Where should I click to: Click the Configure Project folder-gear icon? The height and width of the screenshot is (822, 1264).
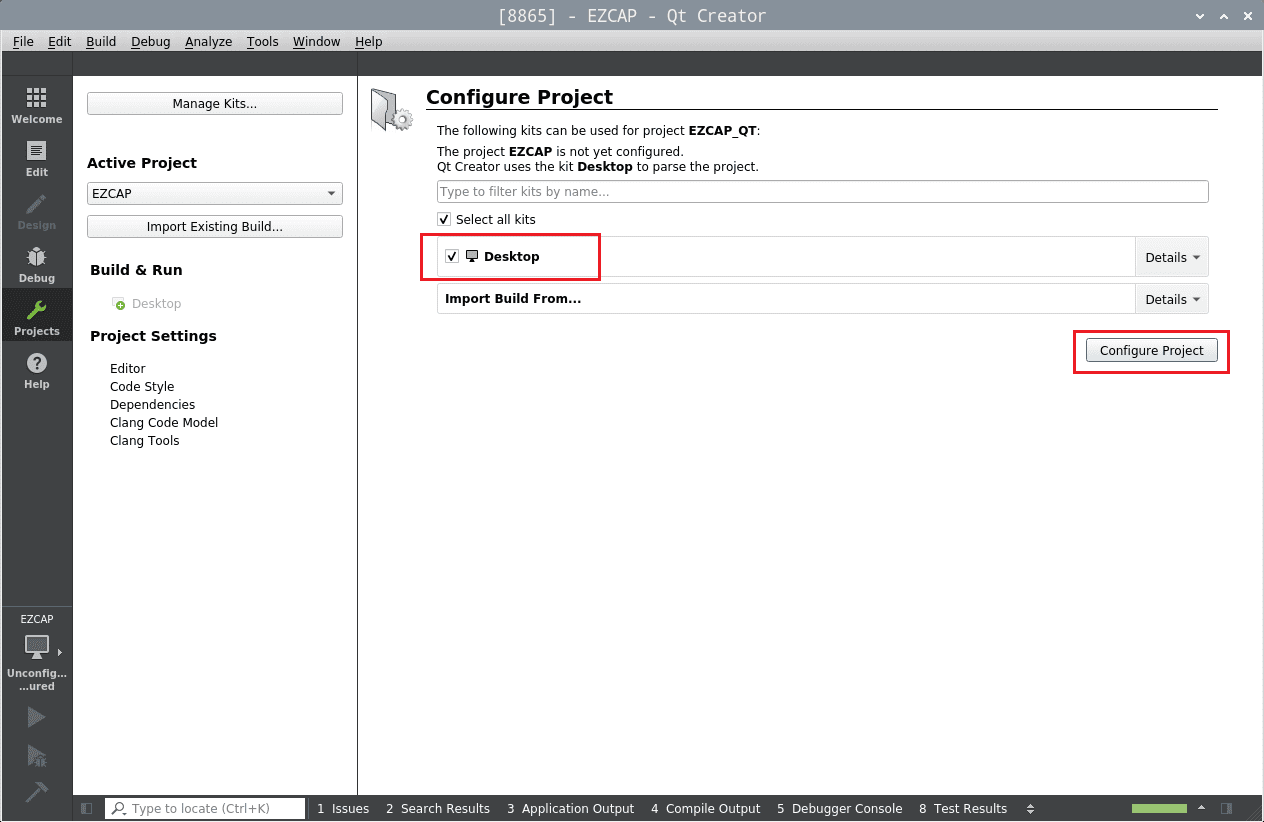coord(391,110)
